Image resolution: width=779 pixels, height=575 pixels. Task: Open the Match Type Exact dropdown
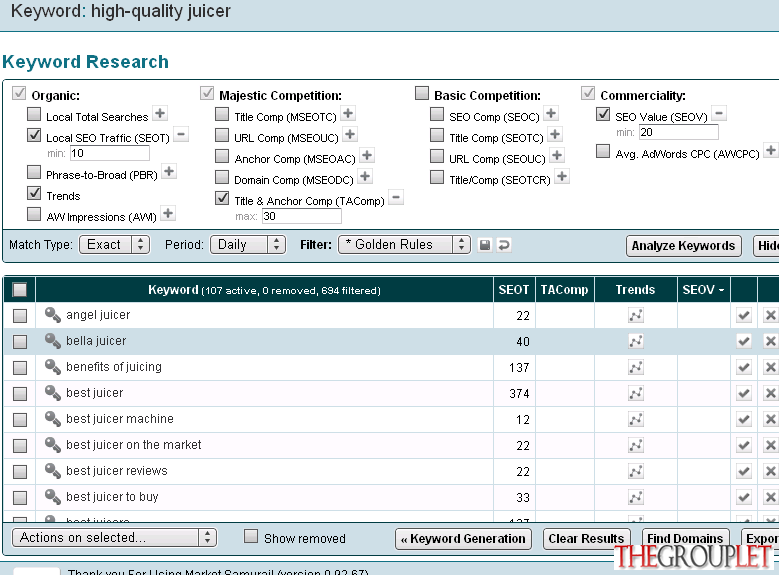click(x=115, y=245)
